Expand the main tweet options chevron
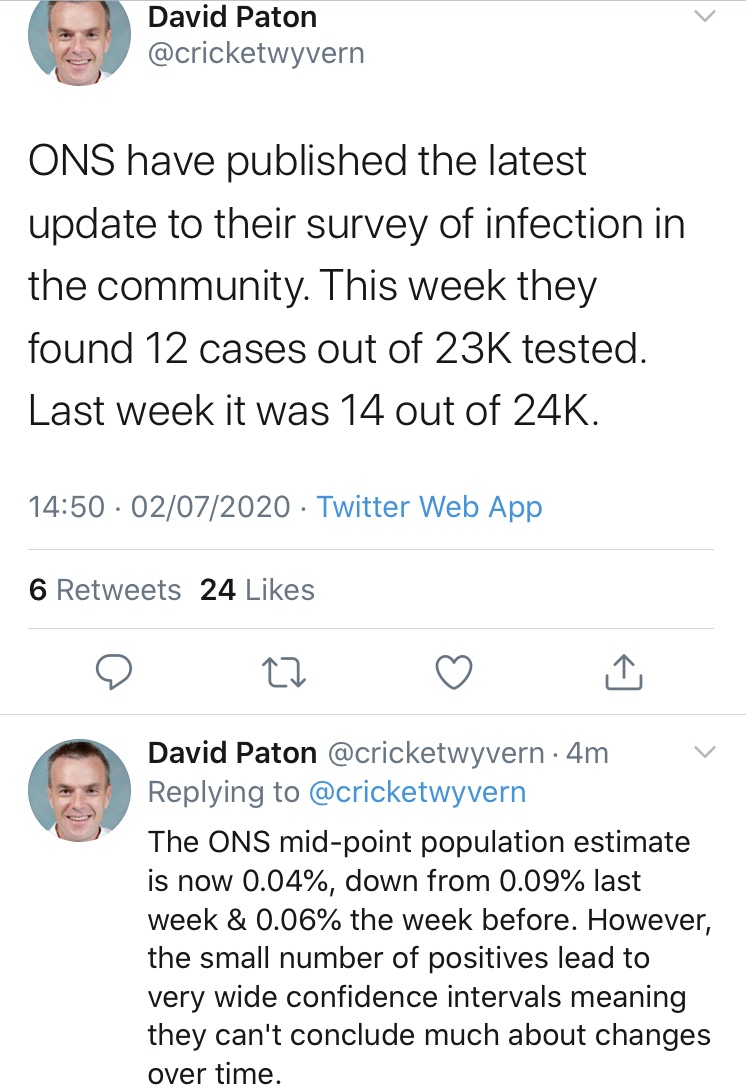746x1092 pixels. pyautogui.click(x=706, y=16)
